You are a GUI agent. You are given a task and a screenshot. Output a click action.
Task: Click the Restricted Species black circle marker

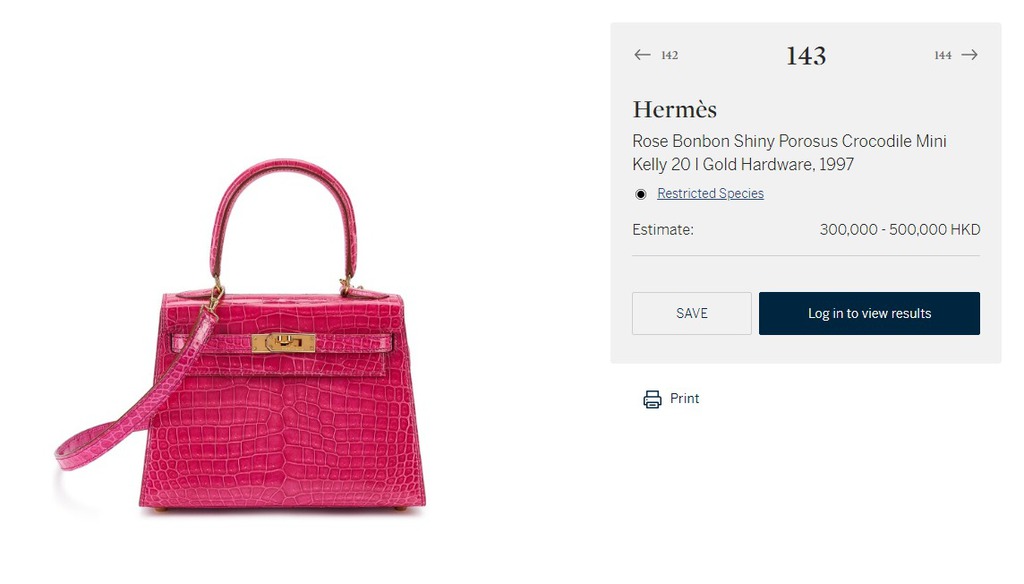tap(641, 194)
